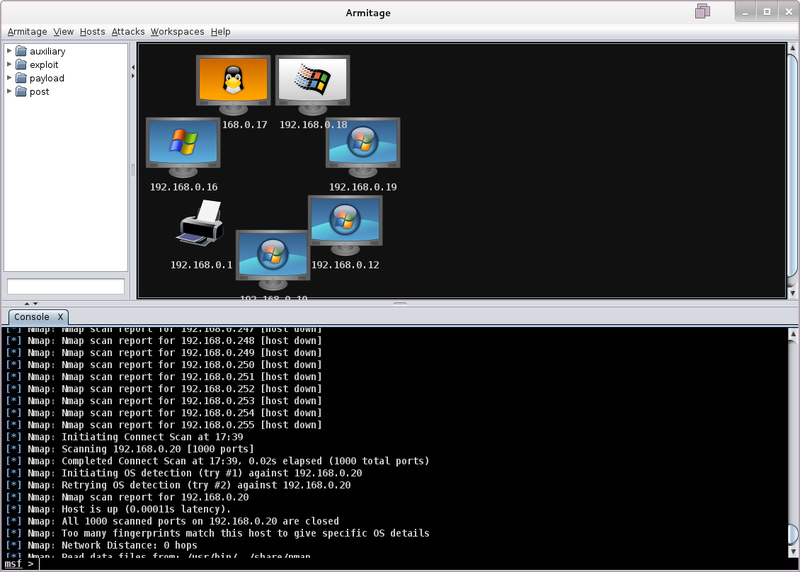Select the partially hidden bottom Windows host

tap(273, 260)
